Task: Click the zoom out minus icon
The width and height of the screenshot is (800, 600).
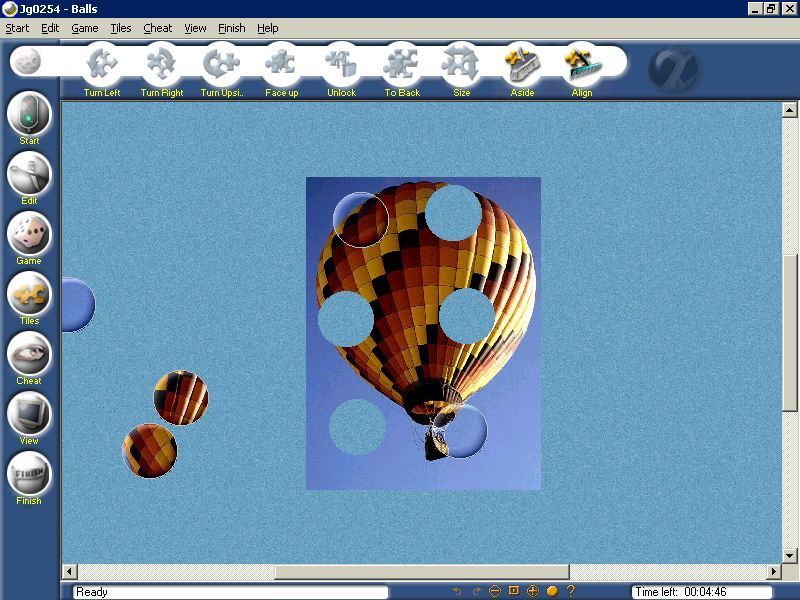Action: click(x=494, y=591)
